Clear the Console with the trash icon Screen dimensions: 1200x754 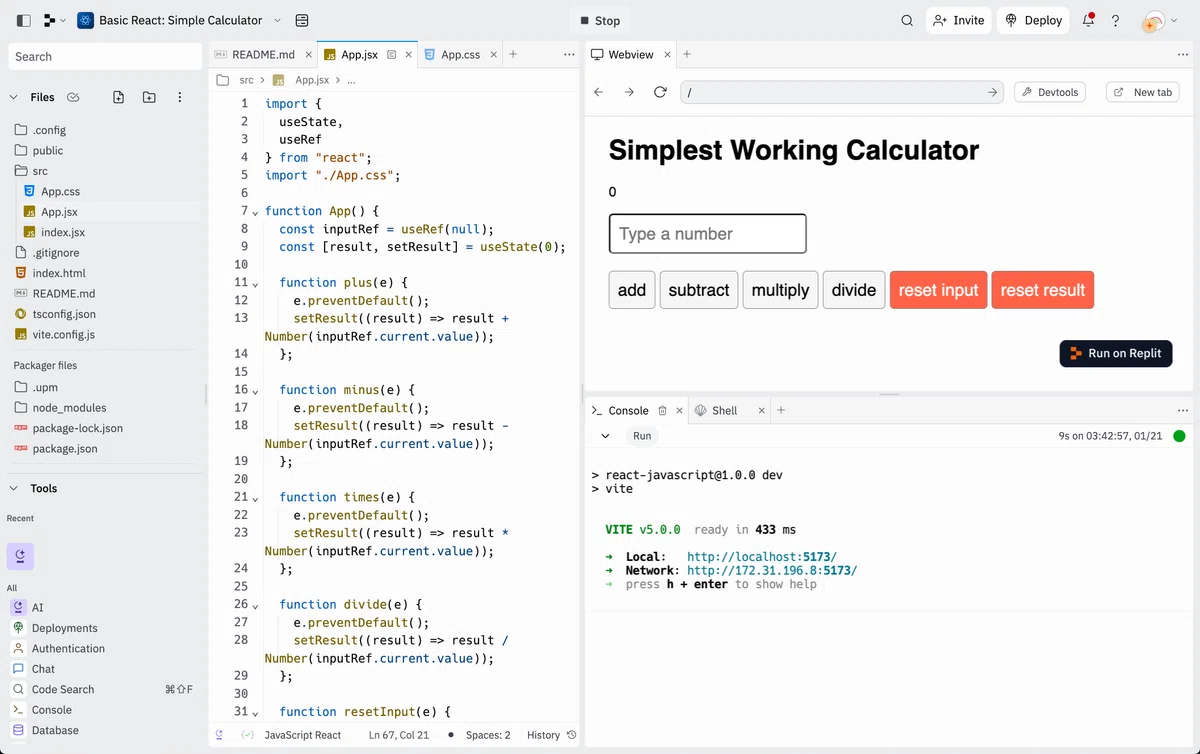pyautogui.click(x=662, y=410)
